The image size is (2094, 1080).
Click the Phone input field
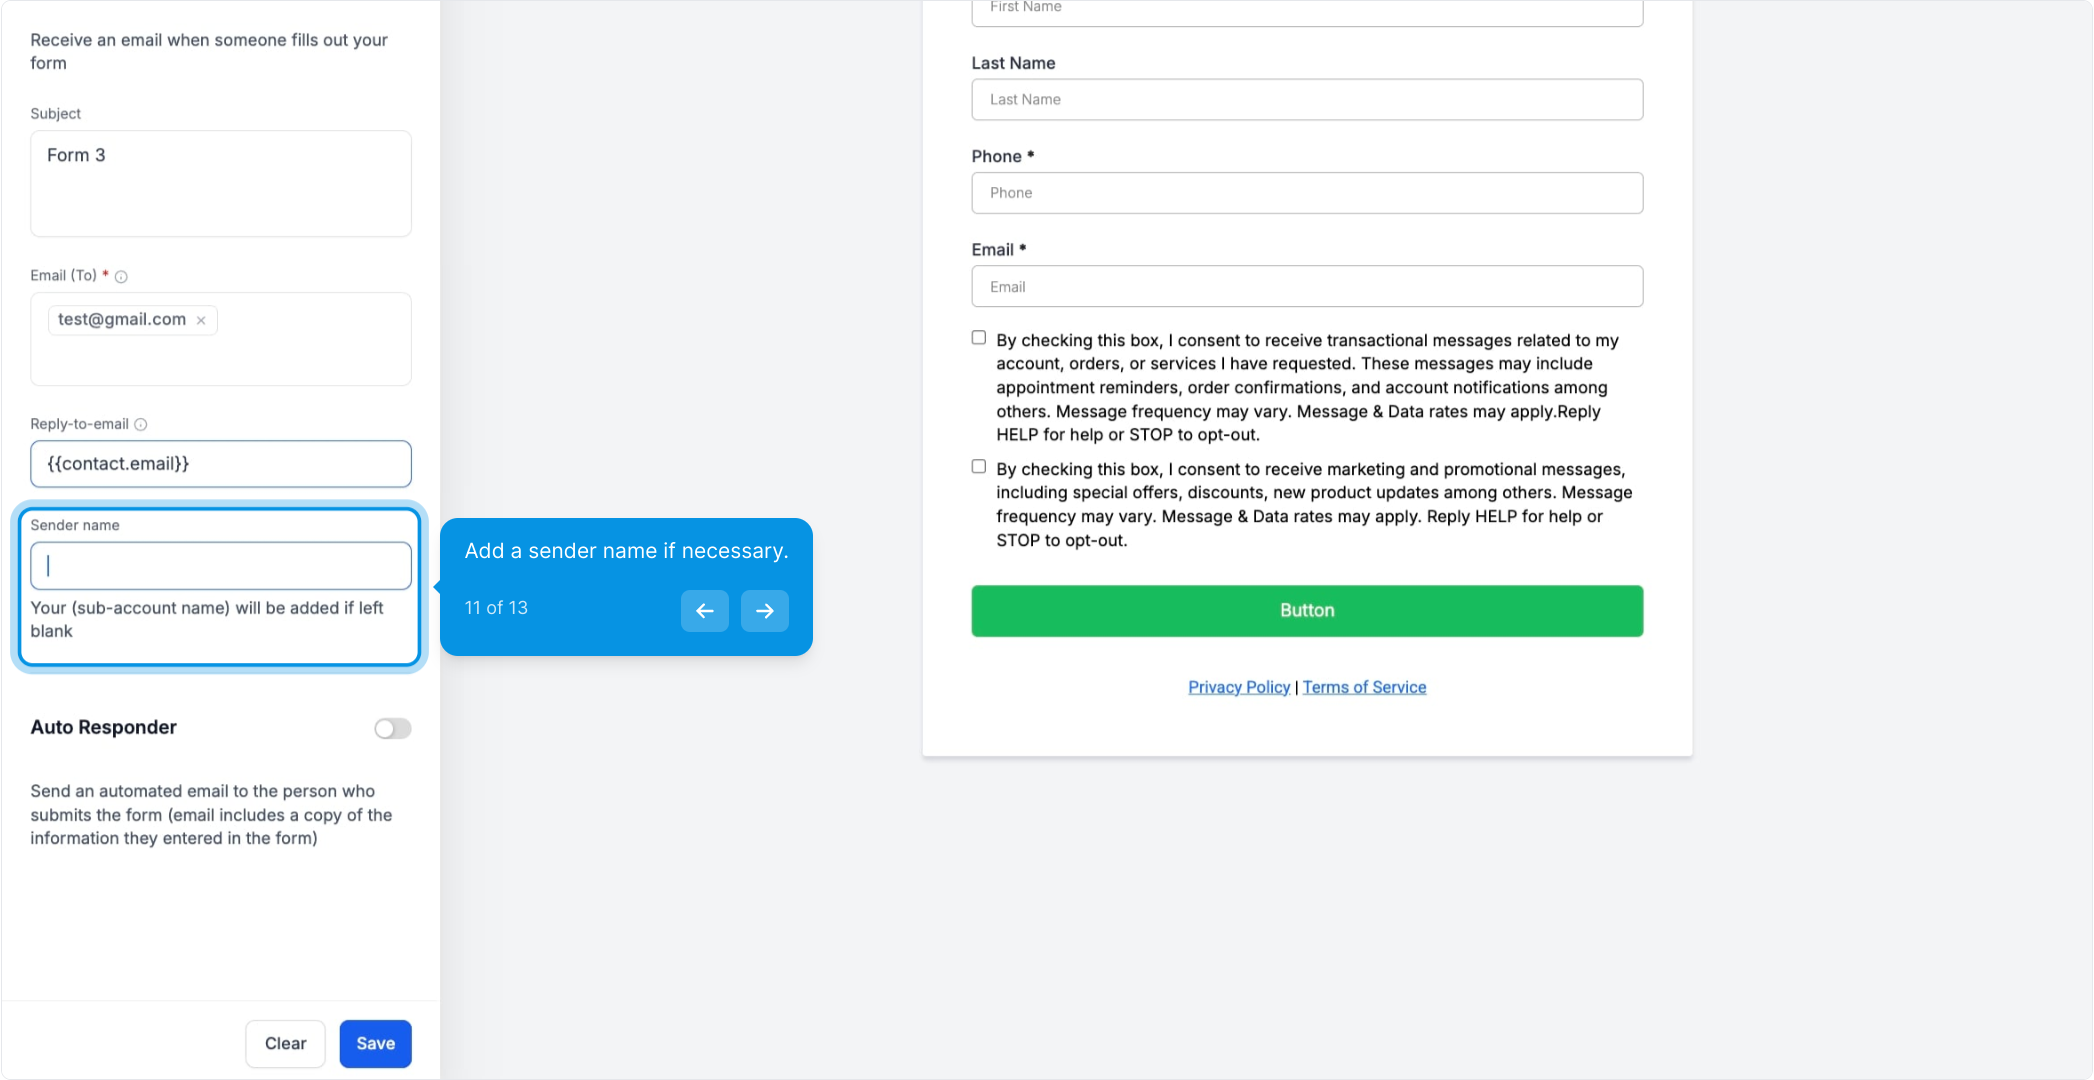[1307, 193]
